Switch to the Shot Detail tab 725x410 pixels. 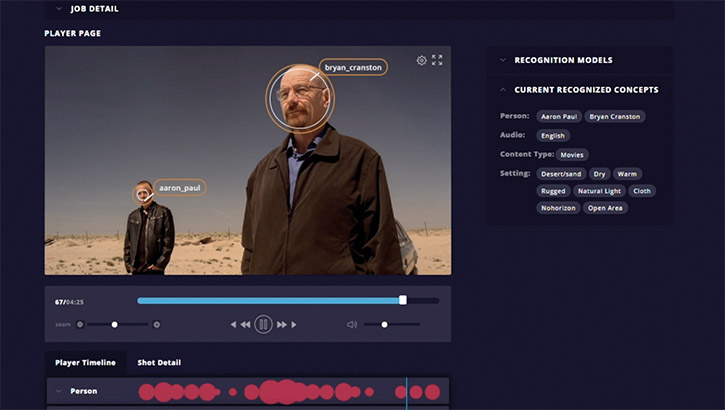coord(159,362)
